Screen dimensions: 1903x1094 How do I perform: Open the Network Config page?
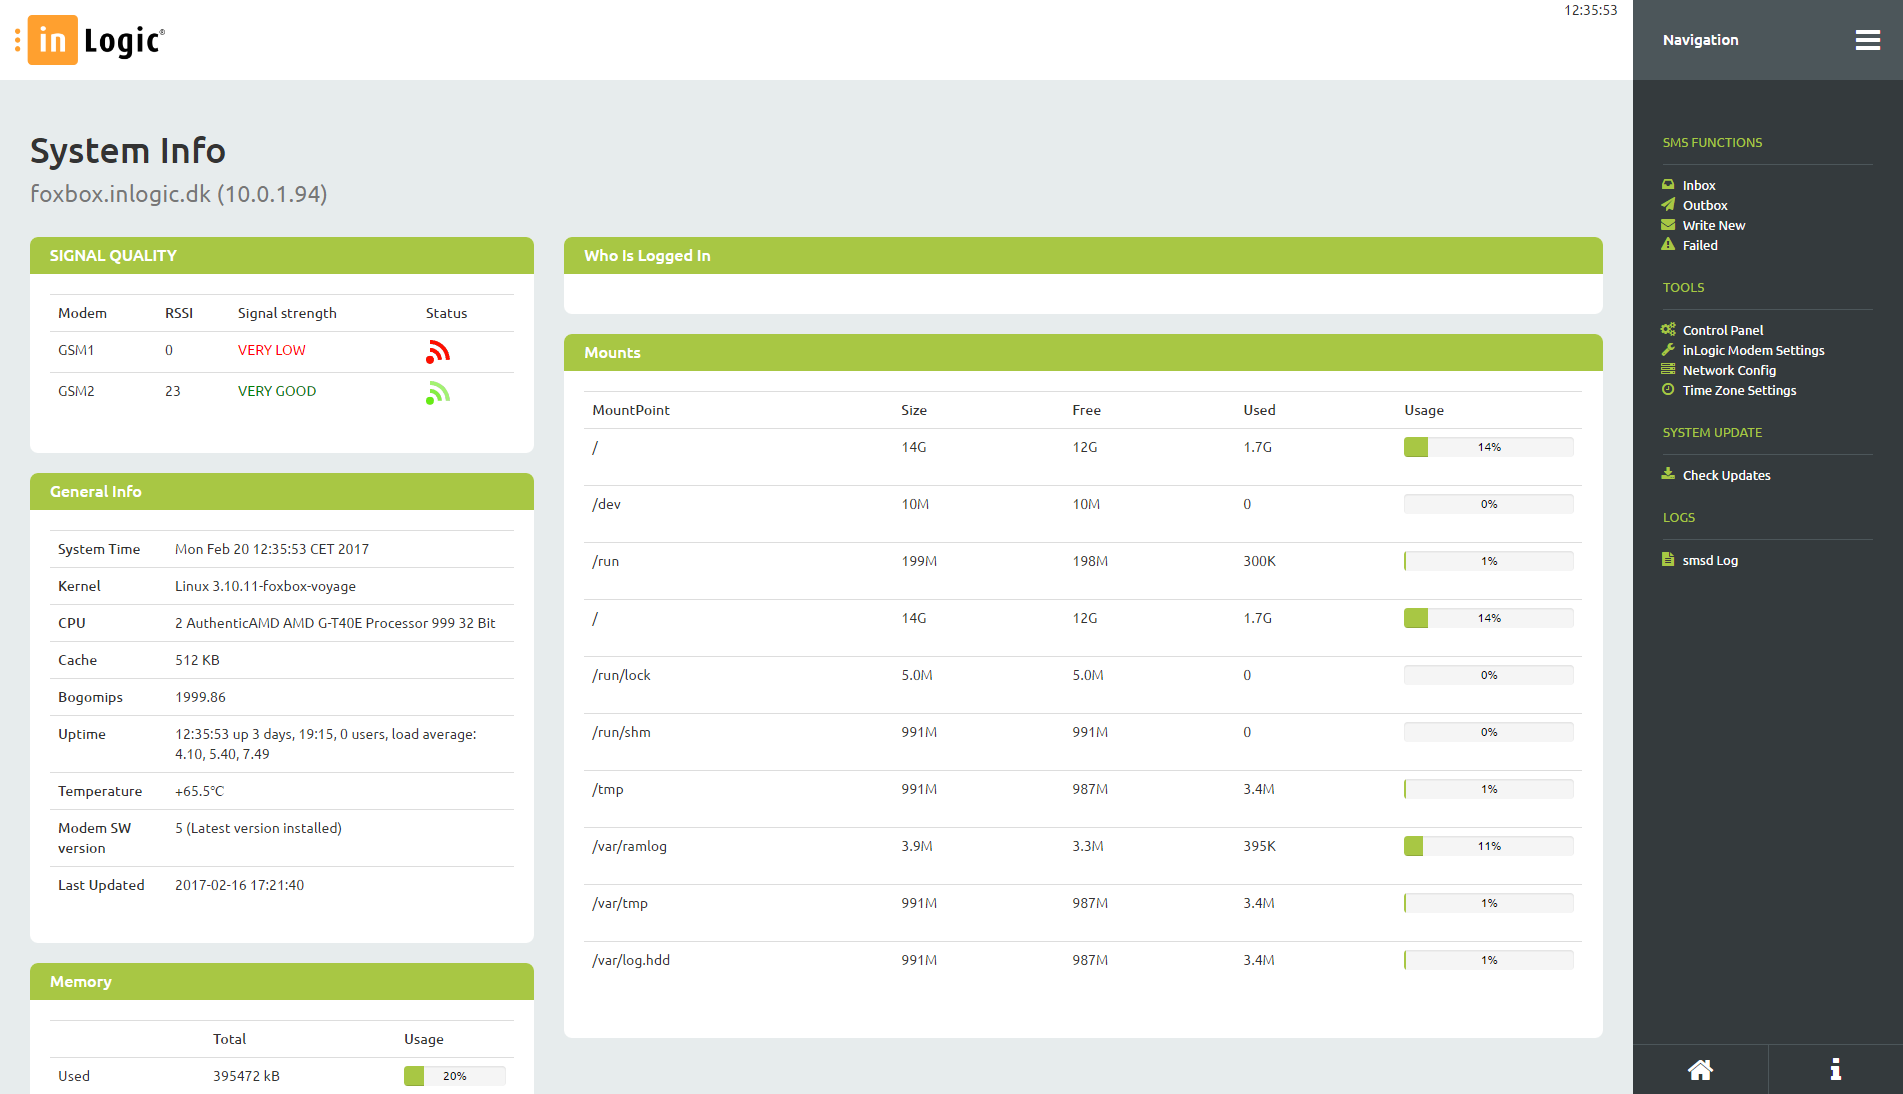[1729, 370]
